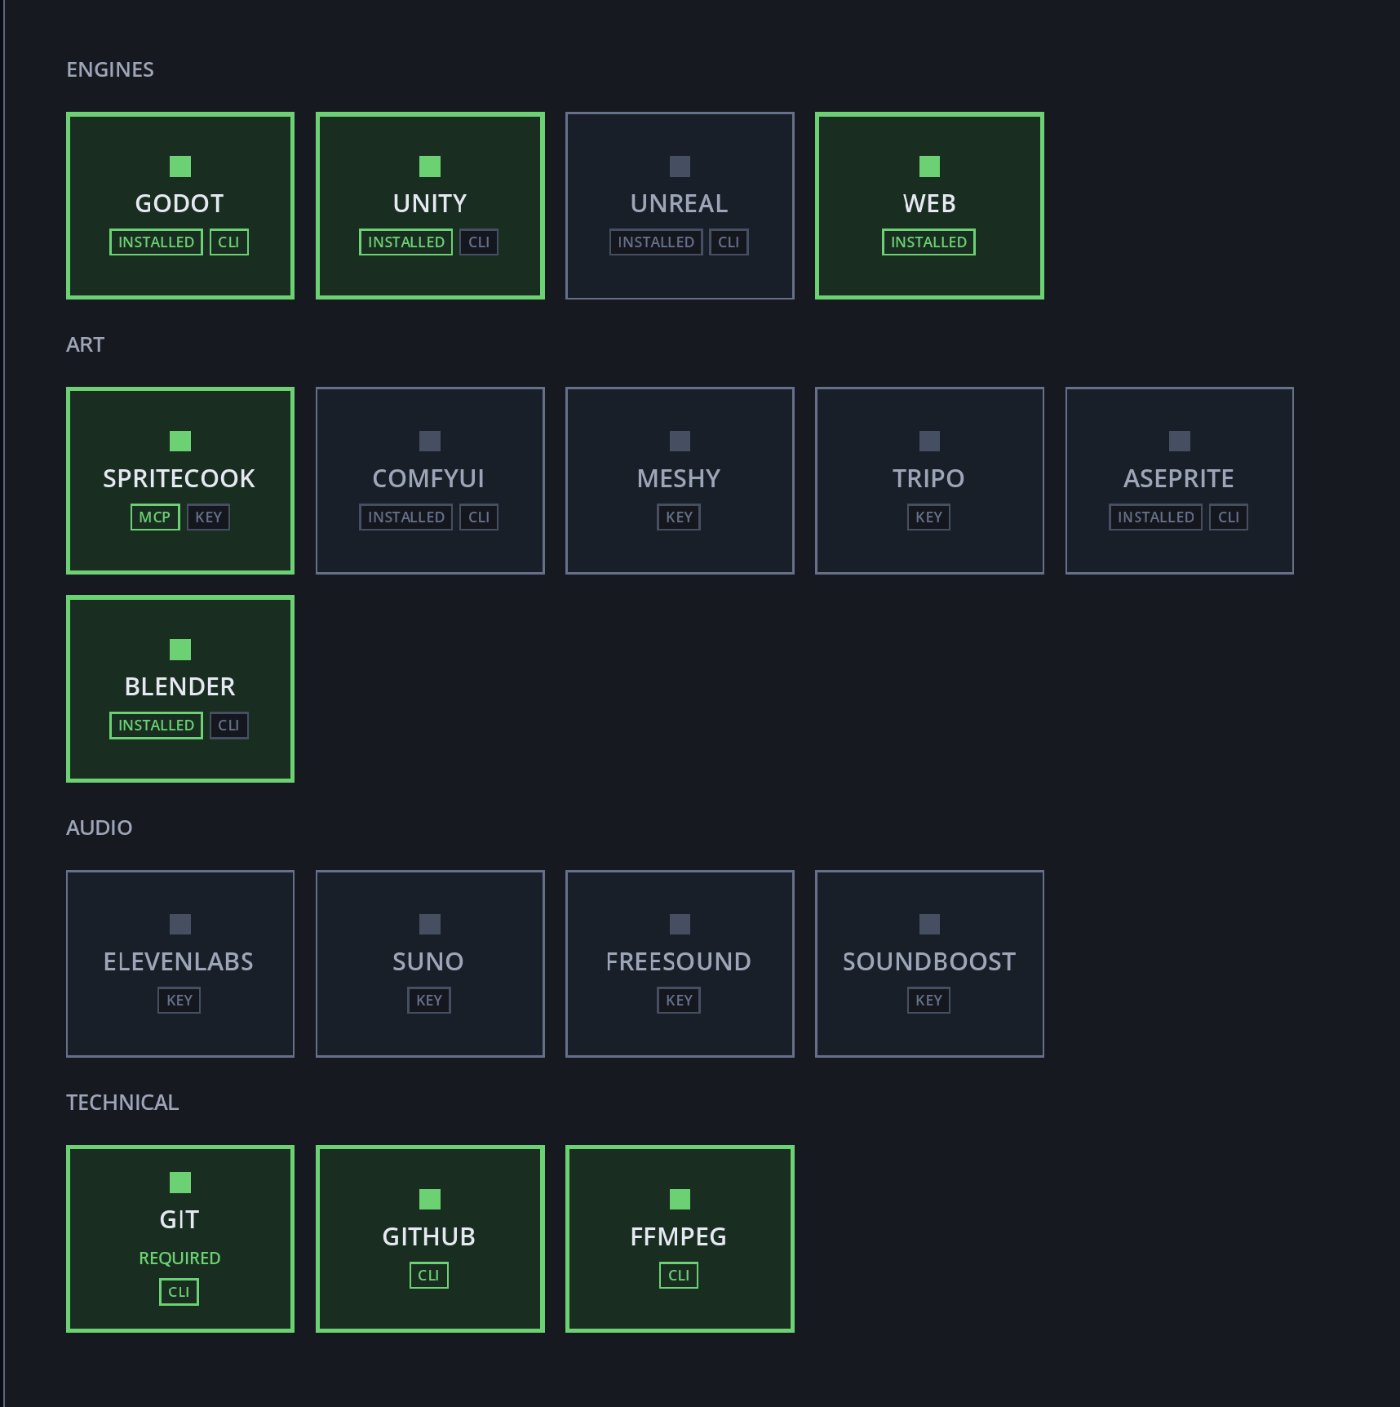Click the gray status square on Suno
The width and height of the screenshot is (1400, 1407).
pyautogui.click(x=430, y=924)
